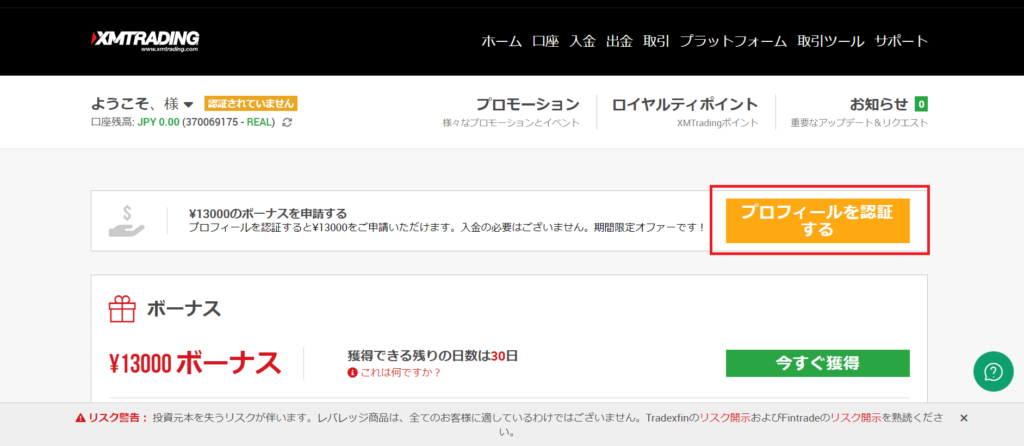
Task: Click the refresh balance icon
Action: [288, 122]
